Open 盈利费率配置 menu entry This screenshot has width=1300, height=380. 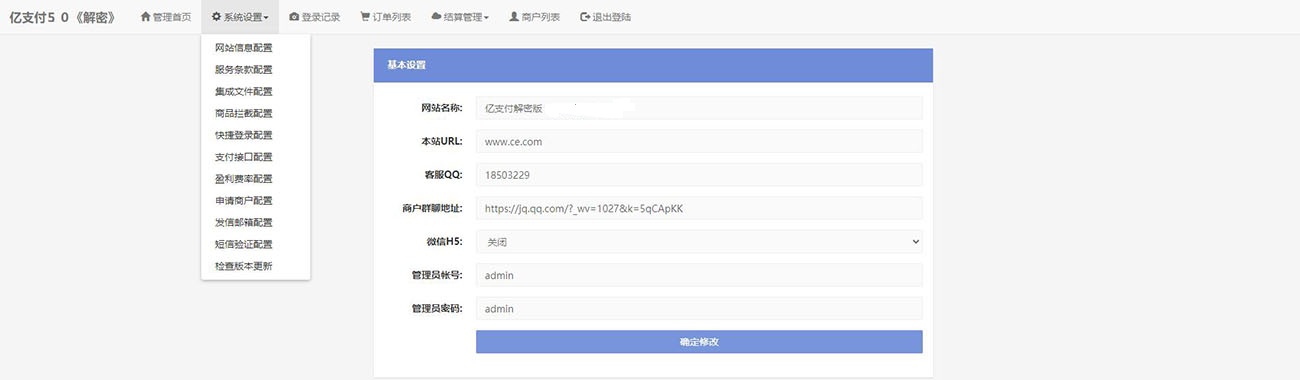243,178
